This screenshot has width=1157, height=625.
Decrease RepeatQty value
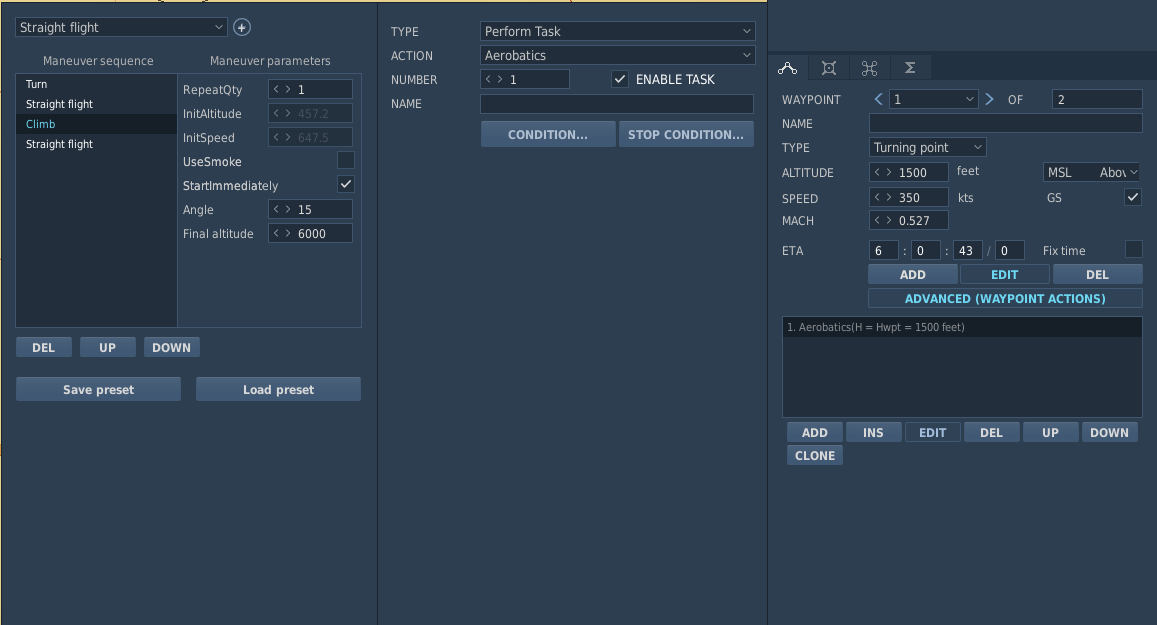[276, 89]
